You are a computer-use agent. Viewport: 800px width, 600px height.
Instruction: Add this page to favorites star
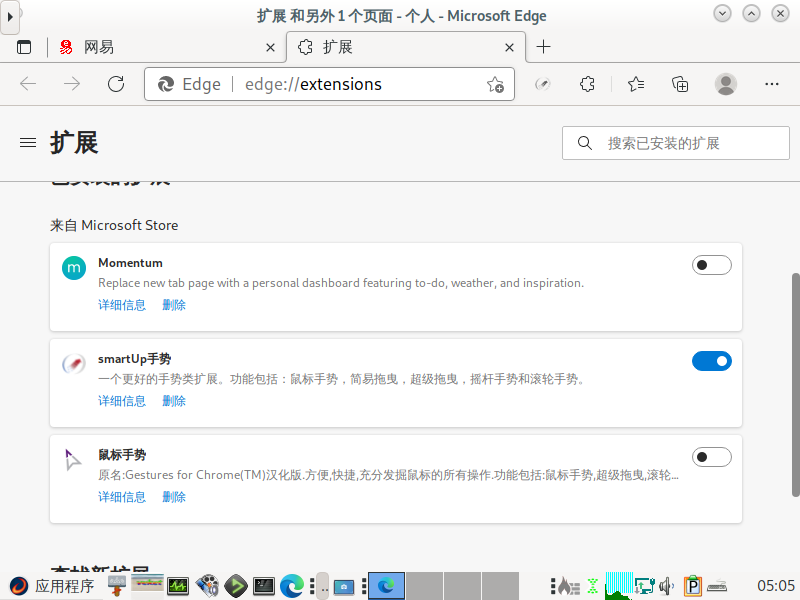coord(495,84)
